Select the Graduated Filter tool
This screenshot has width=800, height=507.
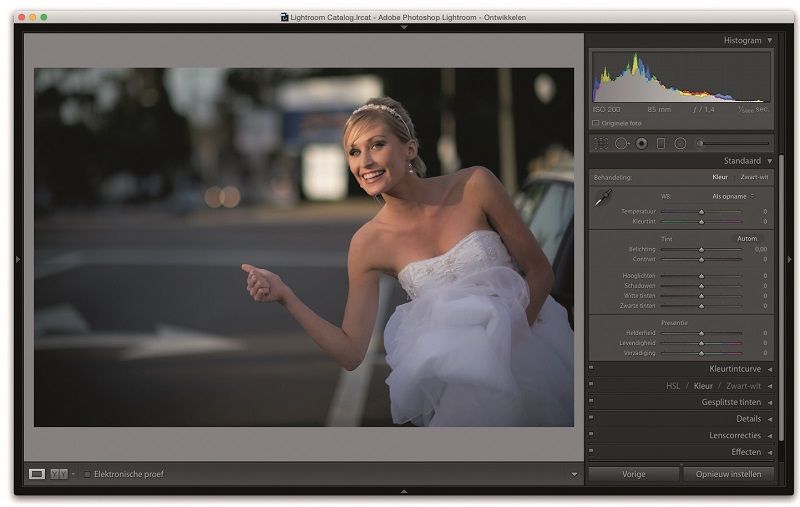point(661,144)
